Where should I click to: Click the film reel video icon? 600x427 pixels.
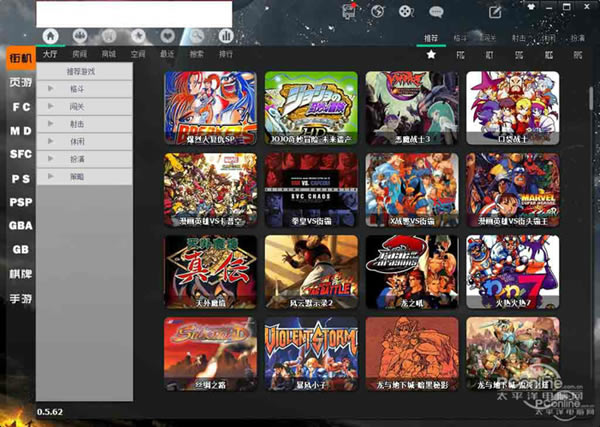[x=404, y=13]
